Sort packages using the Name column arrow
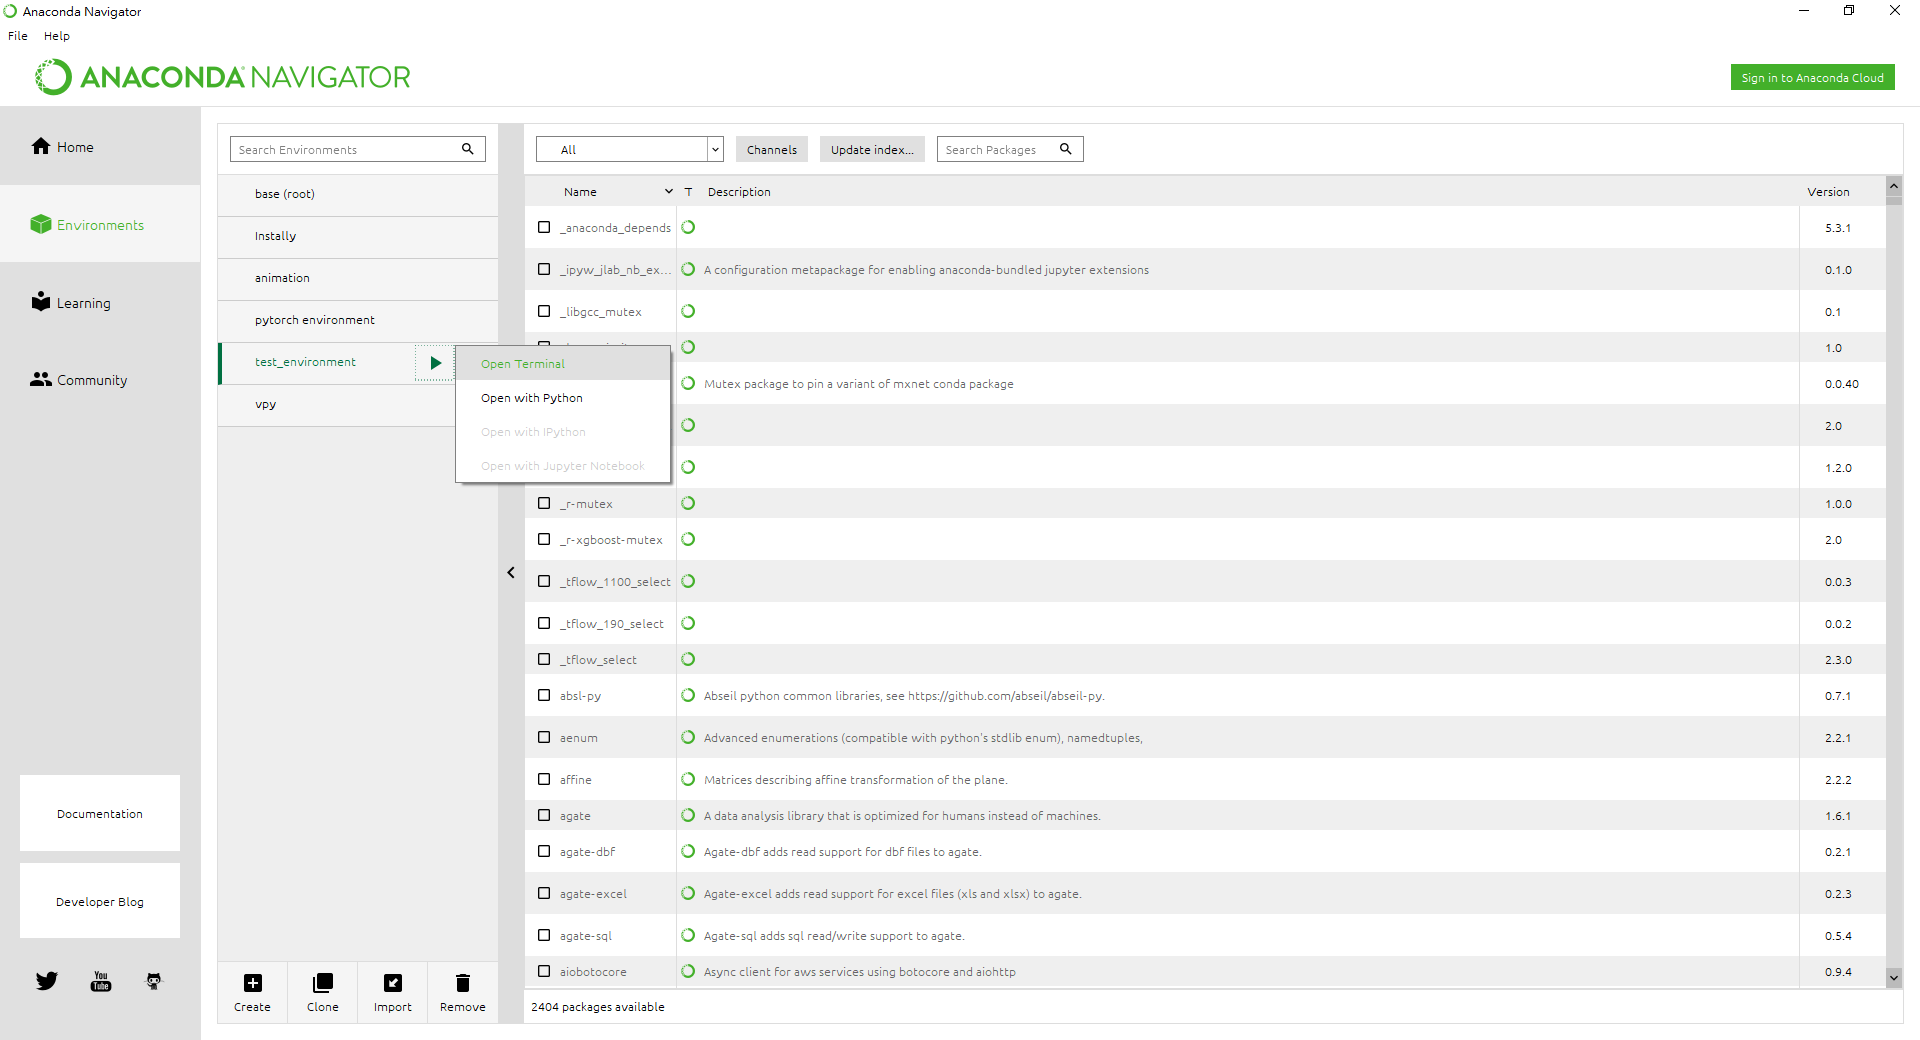This screenshot has width=1920, height=1040. [x=668, y=192]
